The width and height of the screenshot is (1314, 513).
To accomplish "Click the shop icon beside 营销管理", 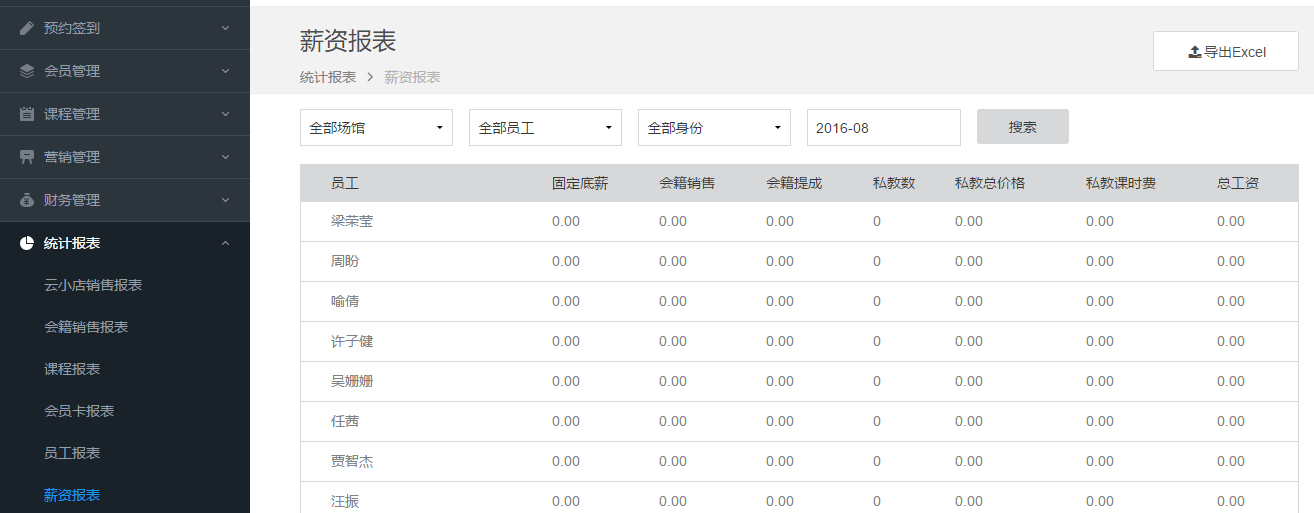I will tap(27, 157).
